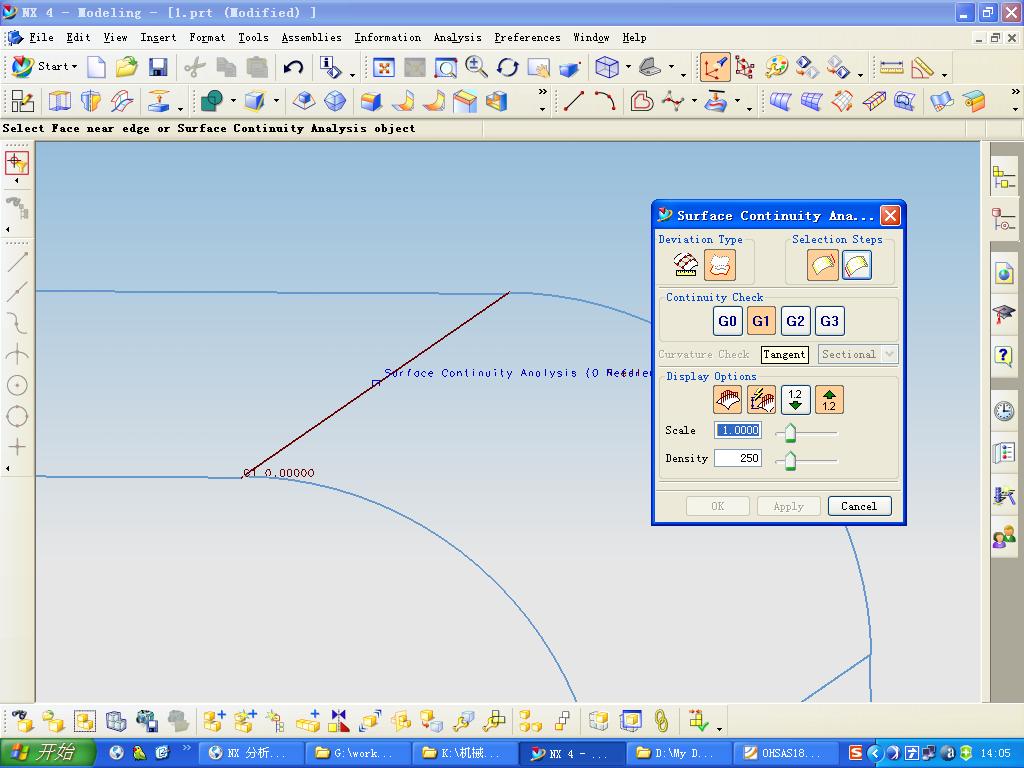
Task: Adjust the Scale slider handle
Action: pyautogui.click(x=790, y=432)
